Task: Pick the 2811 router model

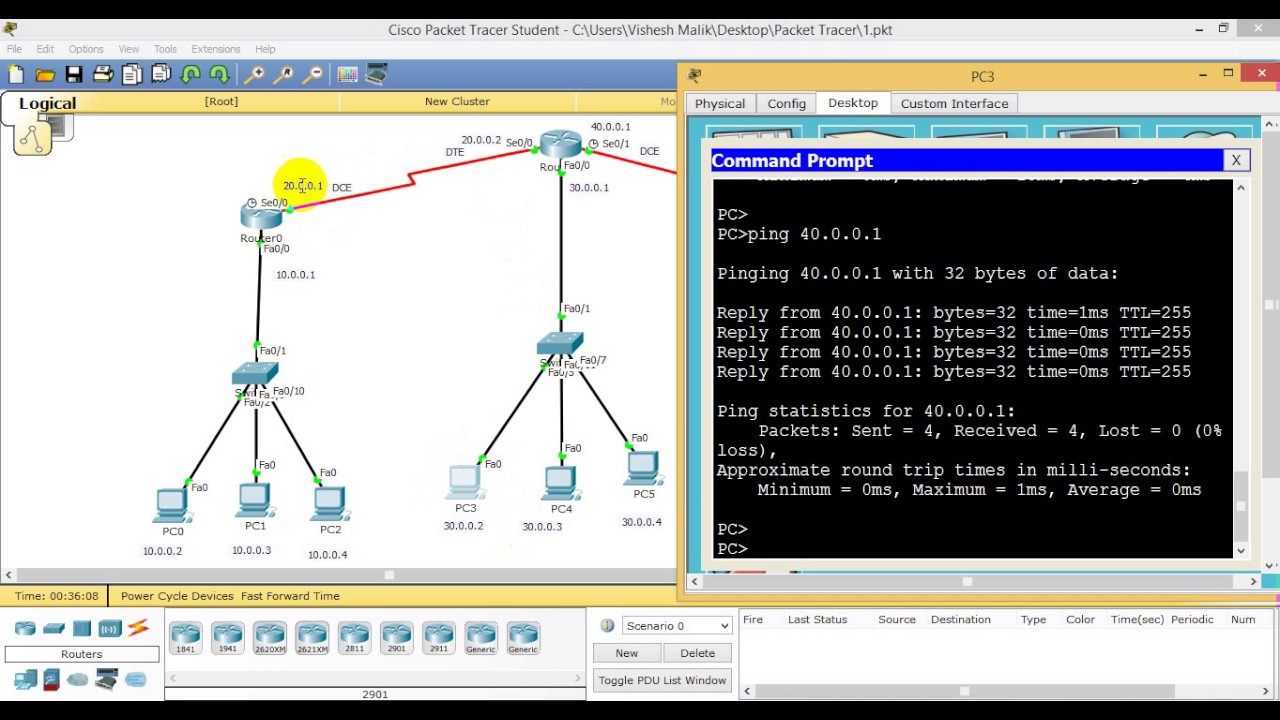Action: click(354, 637)
